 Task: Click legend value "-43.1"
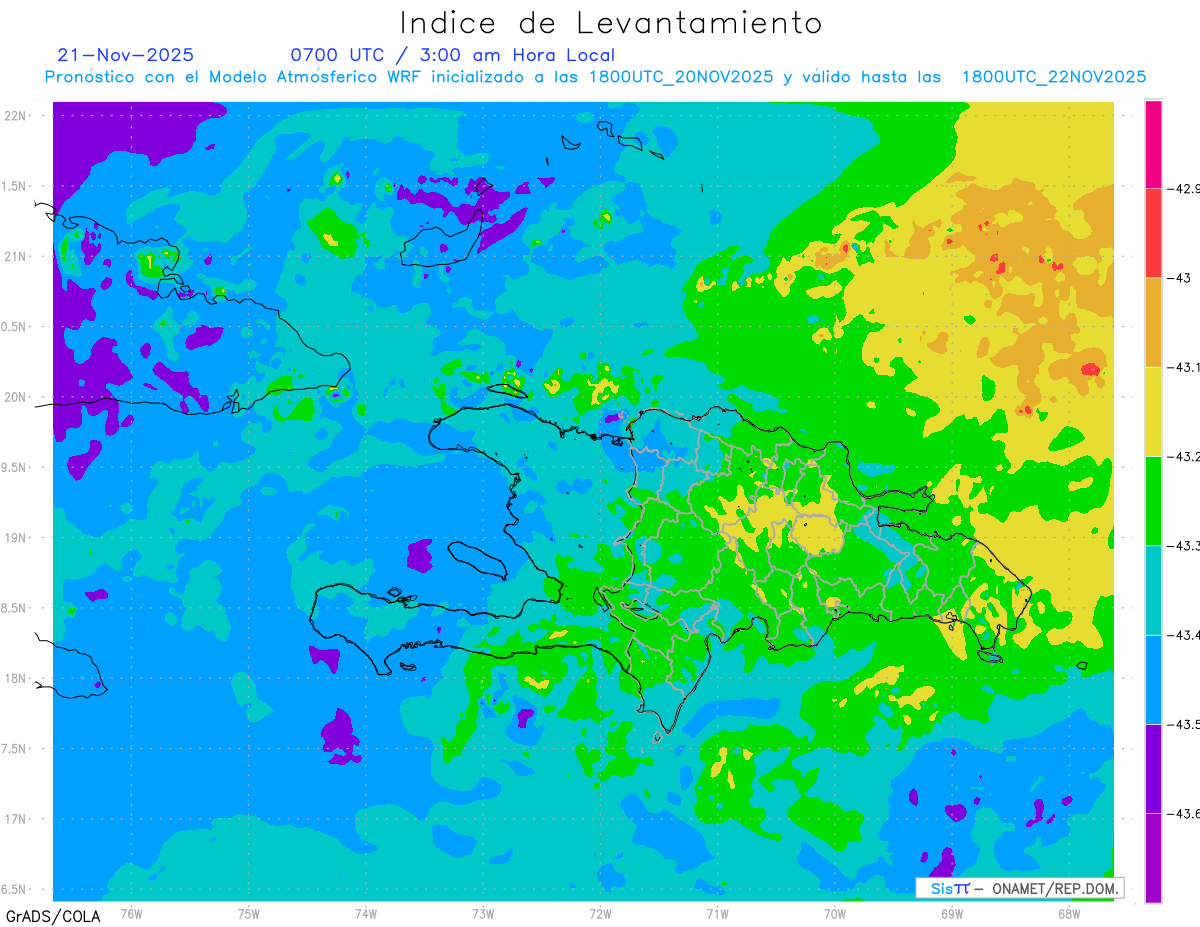click(x=1185, y=367)
